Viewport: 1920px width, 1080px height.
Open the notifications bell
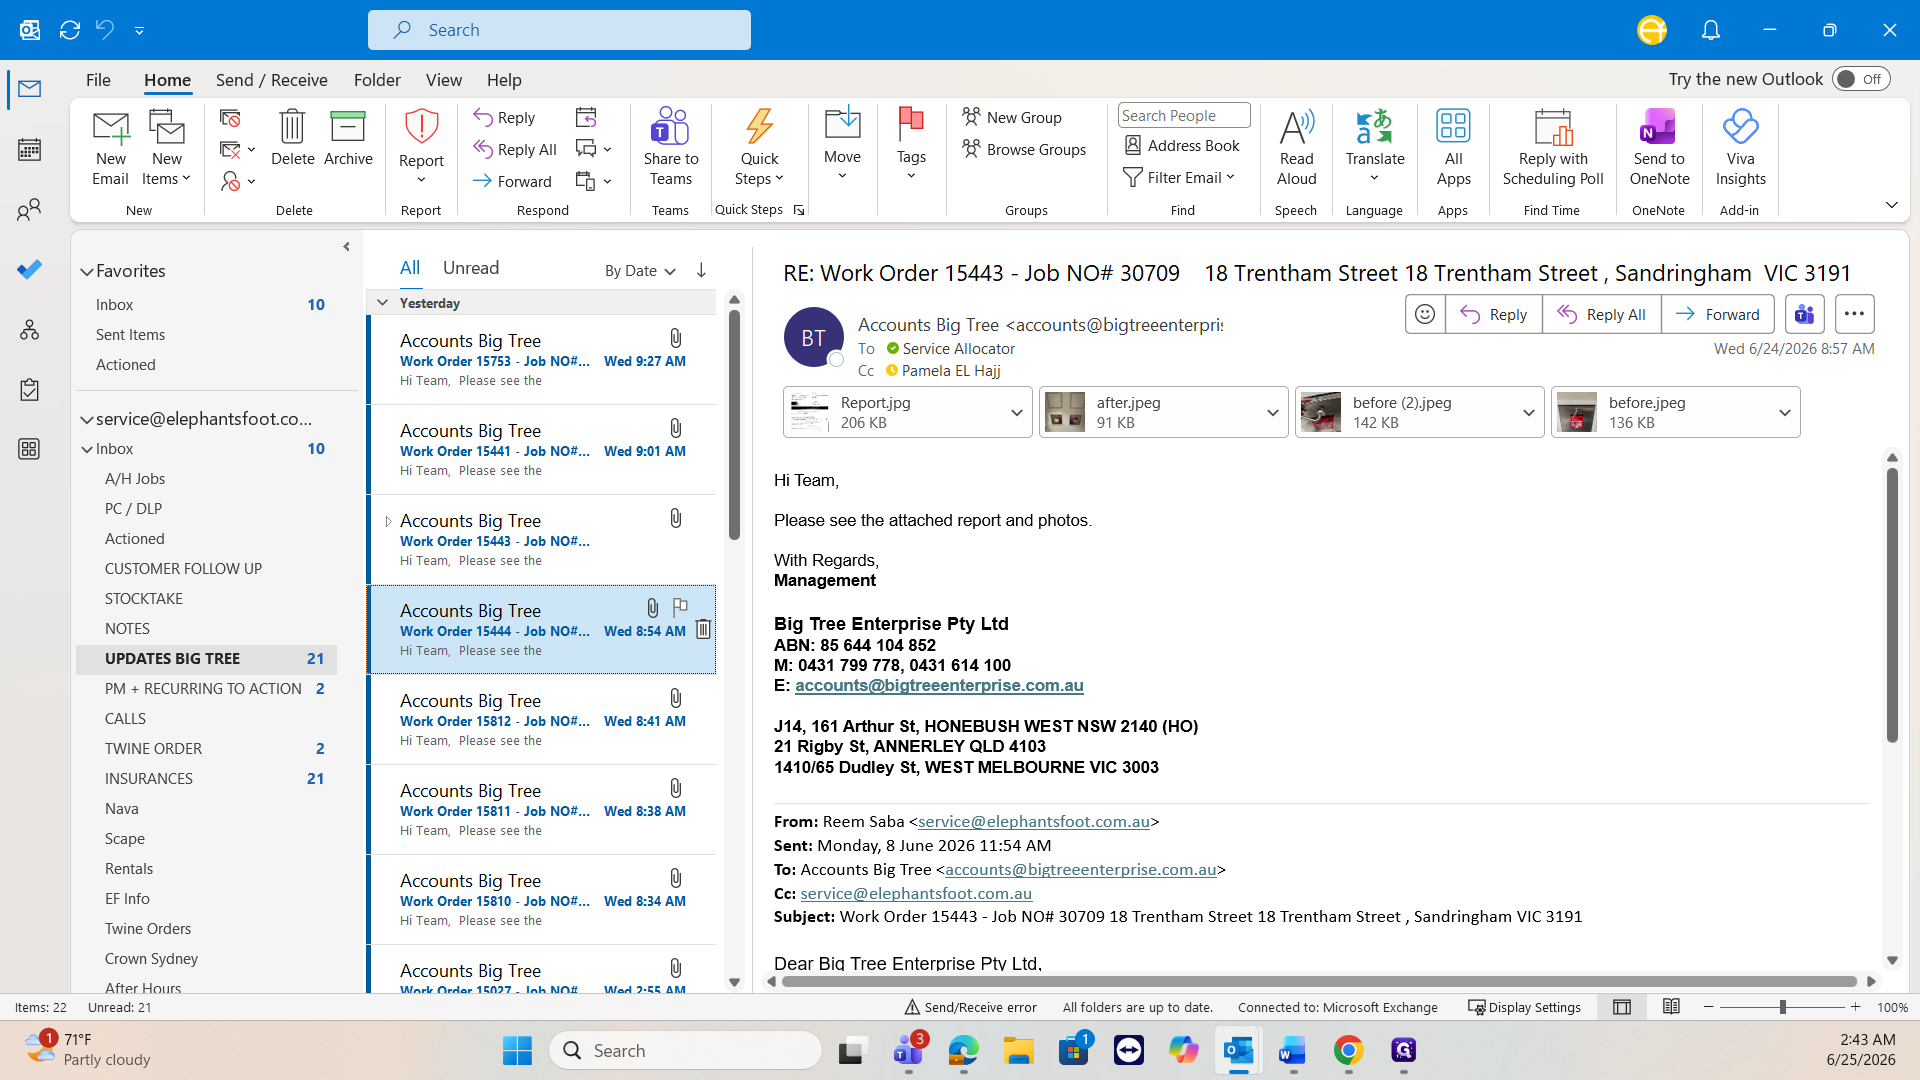coord(1711,30)
